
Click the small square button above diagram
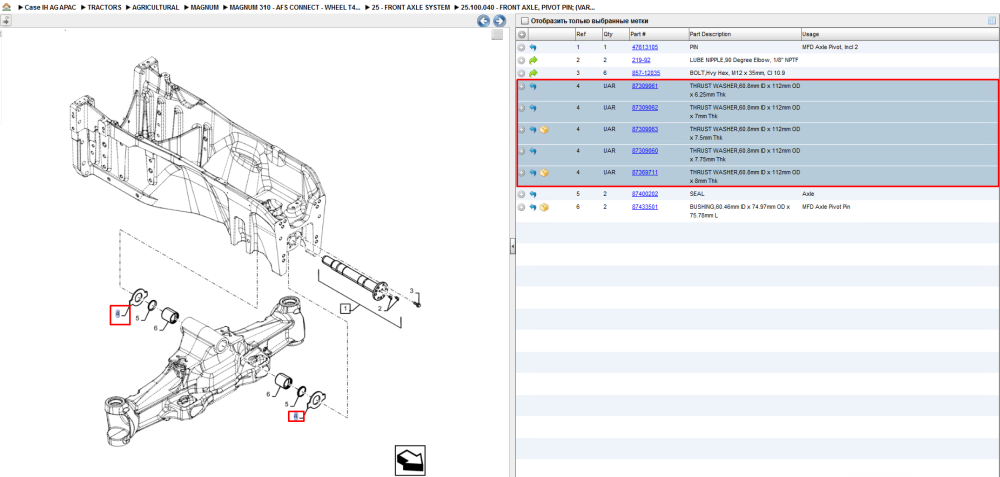(x=497, y=35)
